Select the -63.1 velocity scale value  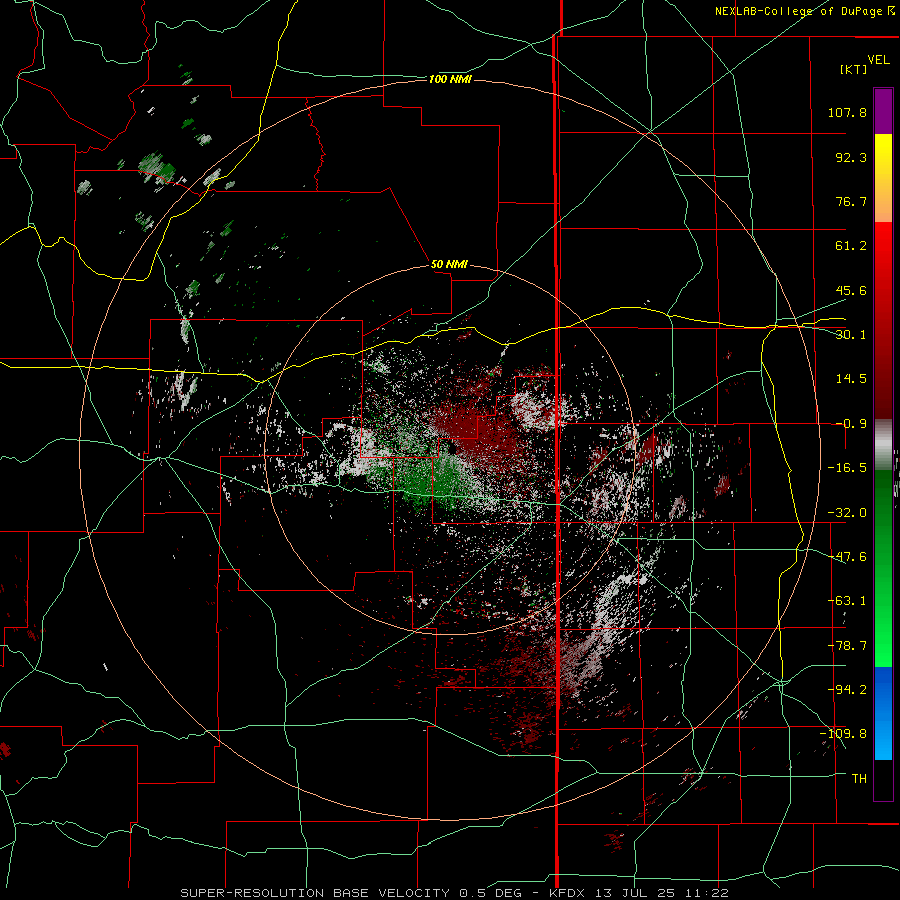point(847,601)
